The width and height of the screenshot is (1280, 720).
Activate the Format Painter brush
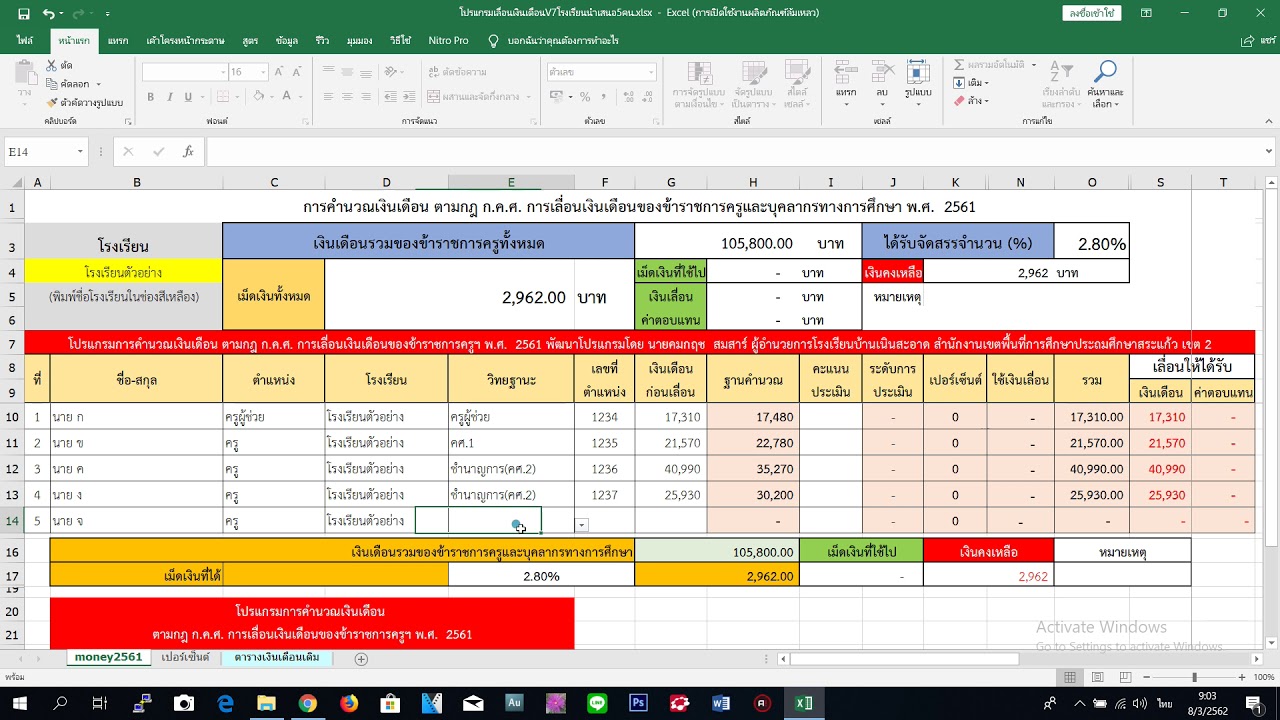click(x=52, y=102)
